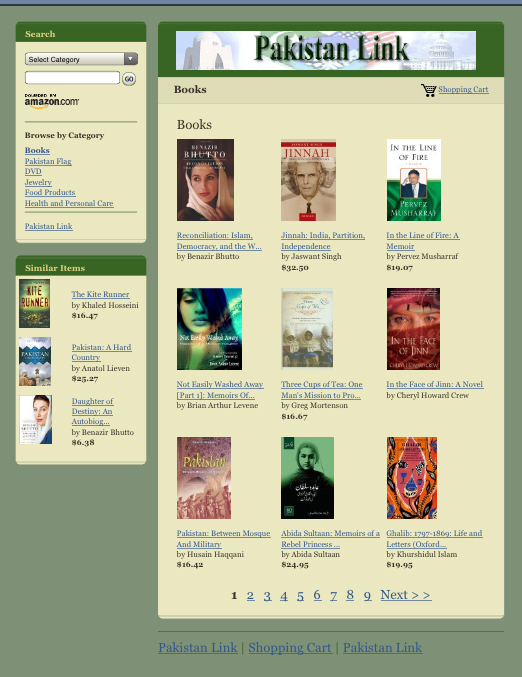Browse the Pakistan Flag category

tap(48, 161)
